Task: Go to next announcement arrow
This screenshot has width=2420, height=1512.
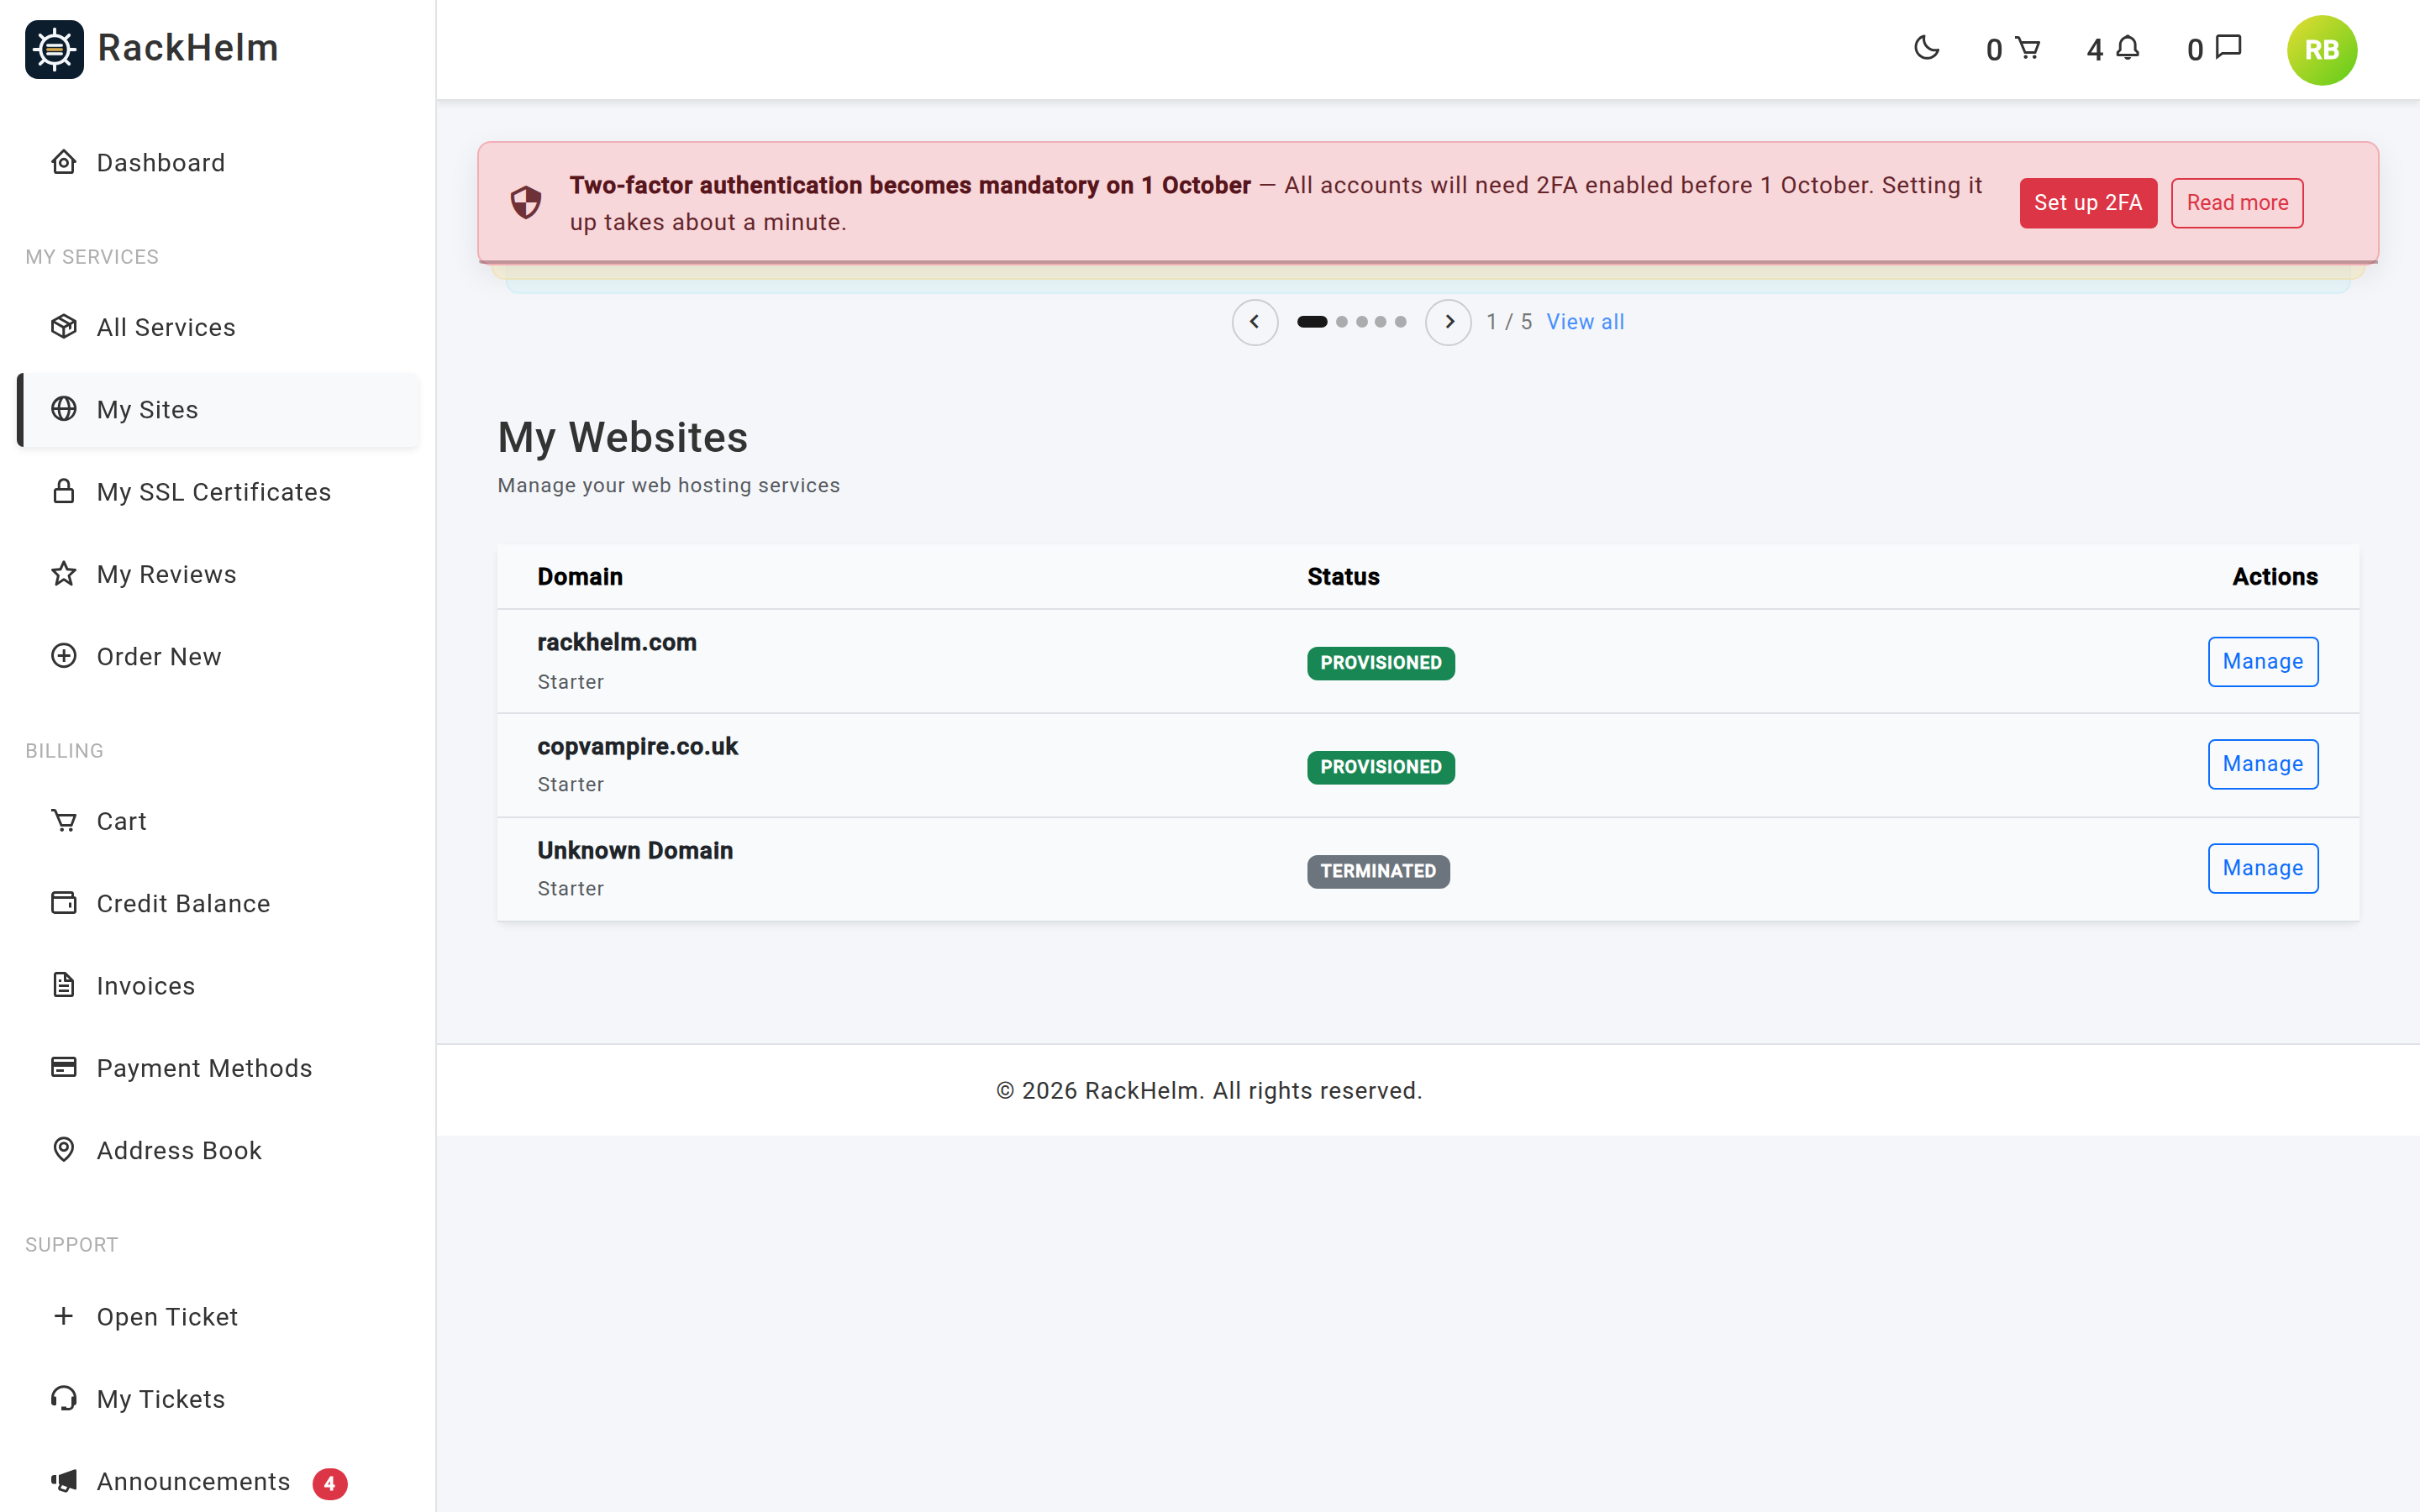Action: pyautogui.click(x=1448, y=322)
